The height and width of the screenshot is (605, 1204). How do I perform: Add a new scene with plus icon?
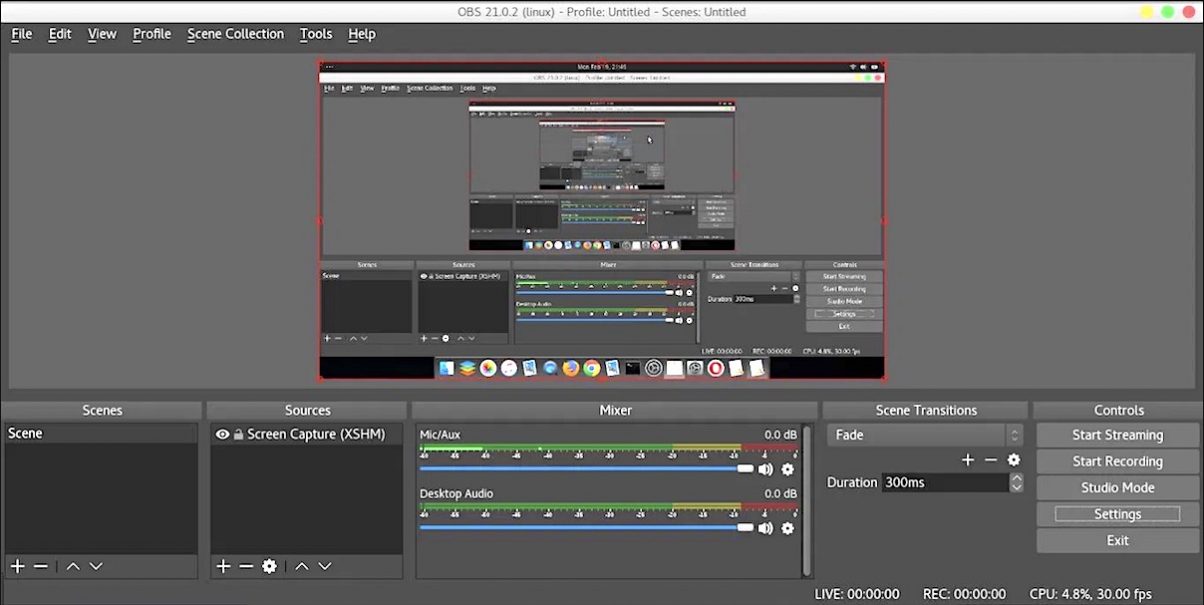tap(17, 566)
